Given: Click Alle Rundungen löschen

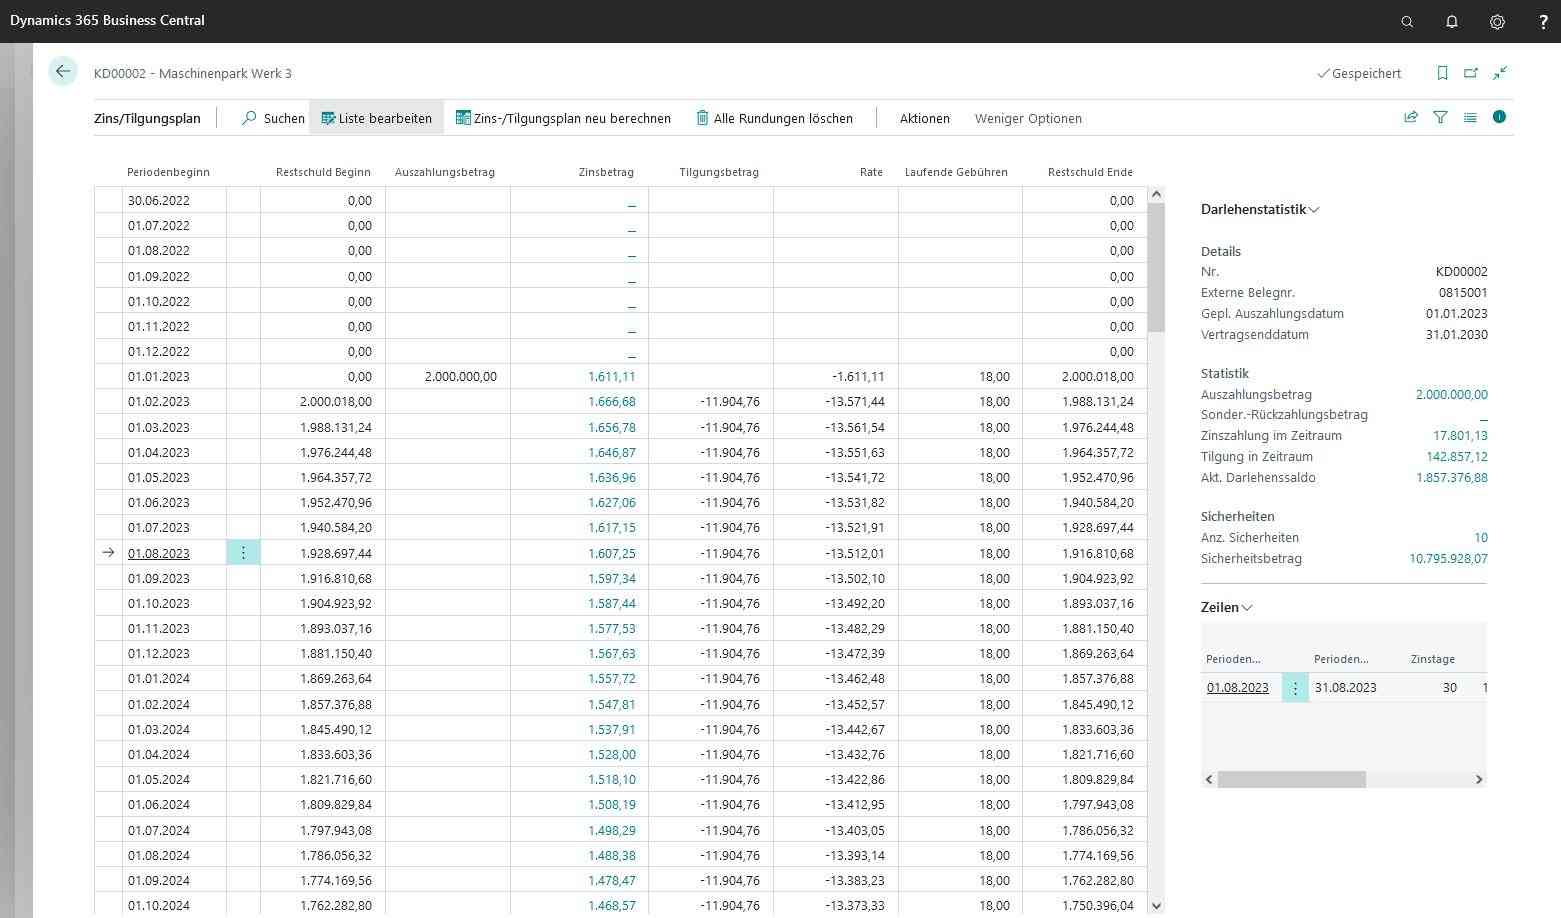Looking at the screenshot, I should pos(774,118).
